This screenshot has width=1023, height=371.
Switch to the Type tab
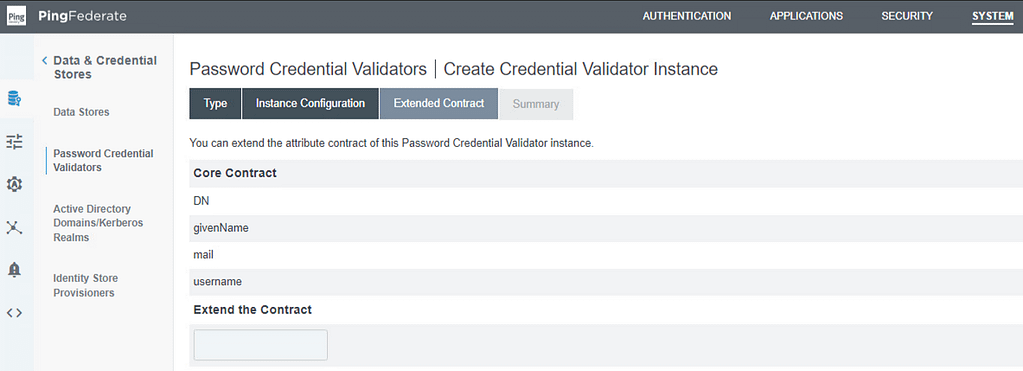click(x=215, y=104)
